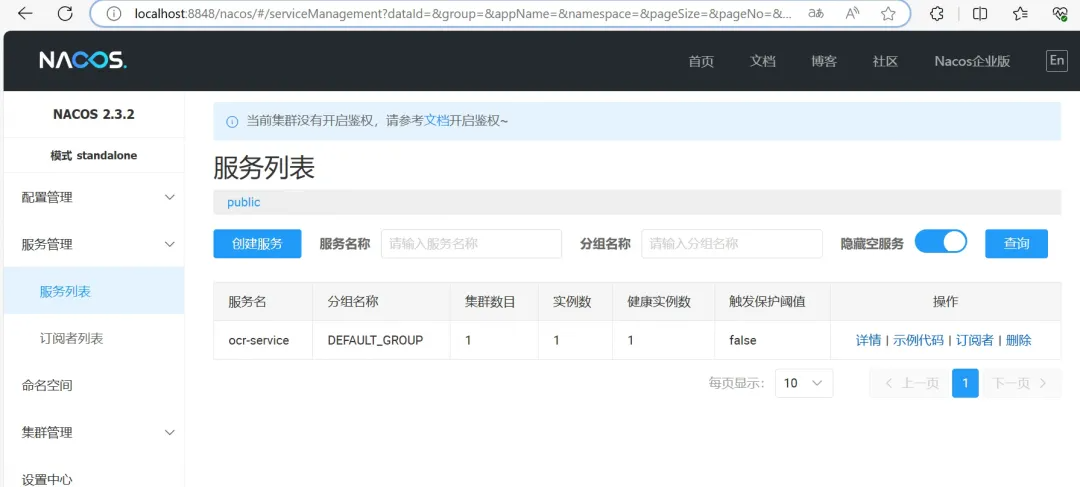Click the DEFAULT_GROUP table cell

(x=382, y=340)
